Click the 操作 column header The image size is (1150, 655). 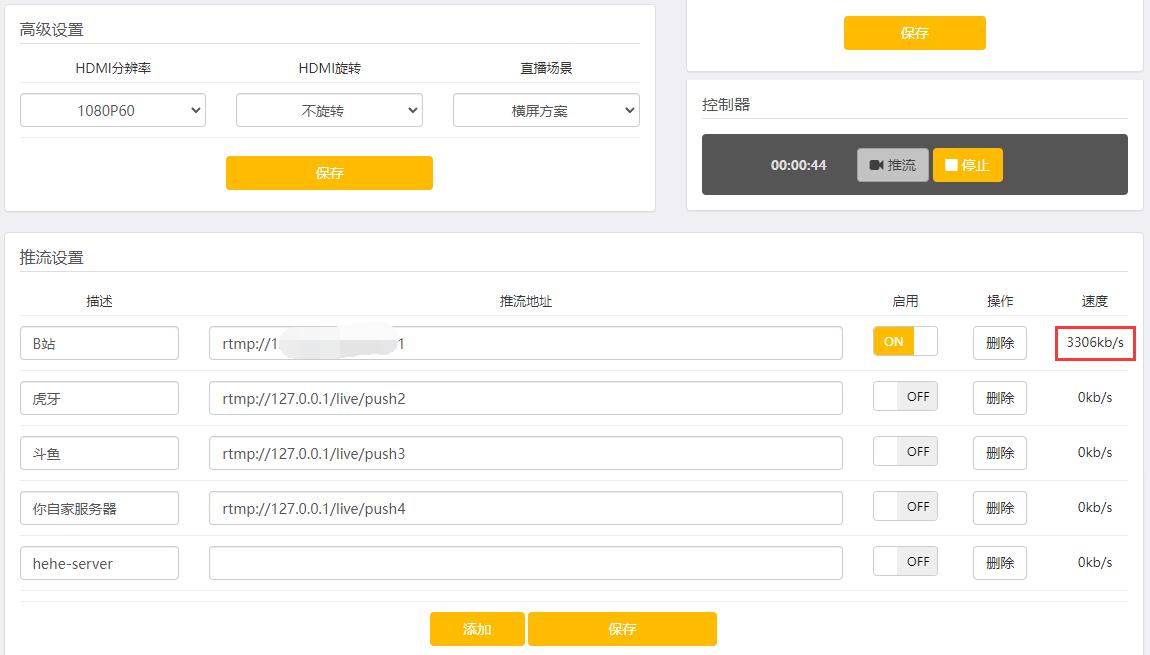pyautogui.click(x=1000, y=301)
